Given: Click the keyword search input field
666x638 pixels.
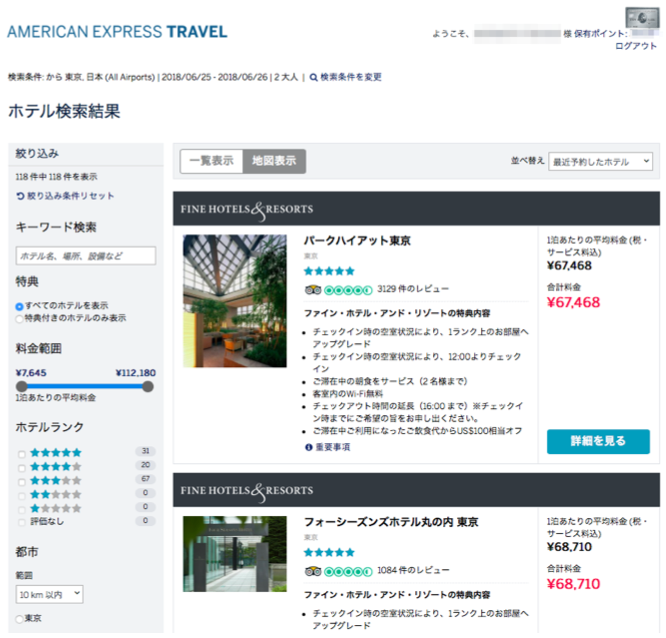Looking at the screenshot, I should pos(86,256).
